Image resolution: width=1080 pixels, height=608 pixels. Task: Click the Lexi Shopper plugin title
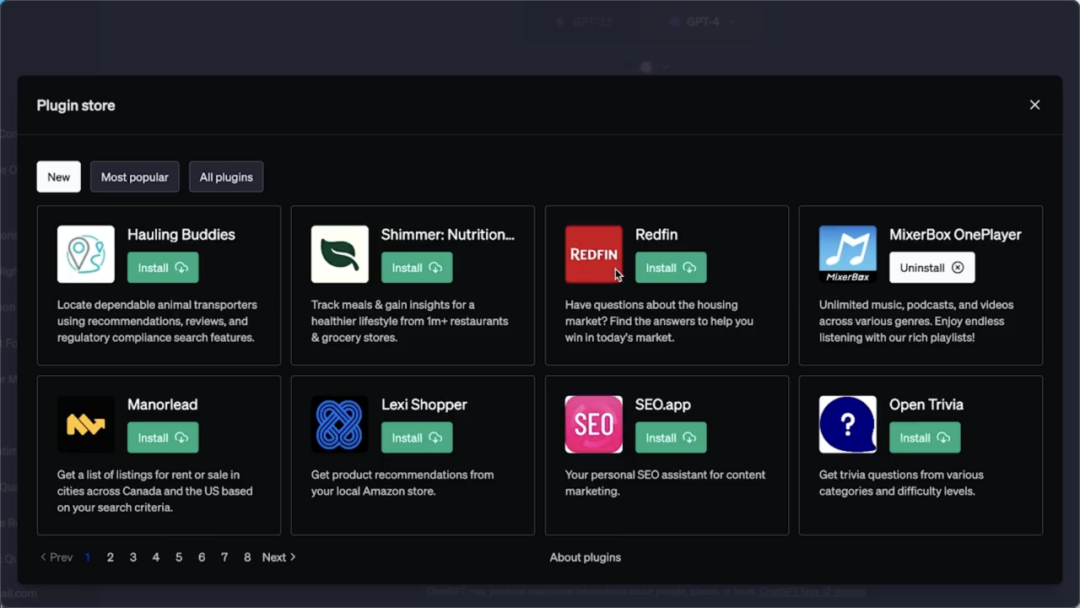pyautogui.click(x=424, y=405)
